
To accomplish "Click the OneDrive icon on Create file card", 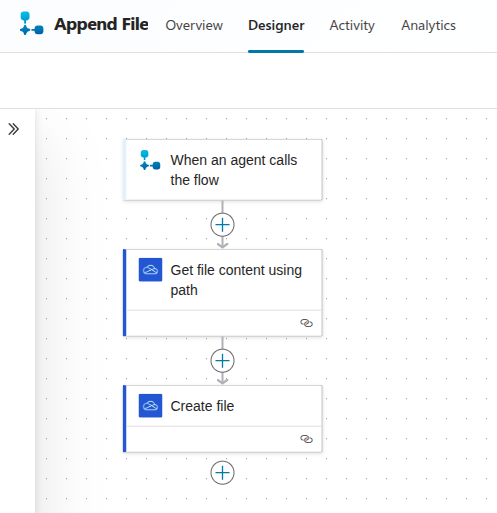I will pos(150,406).
